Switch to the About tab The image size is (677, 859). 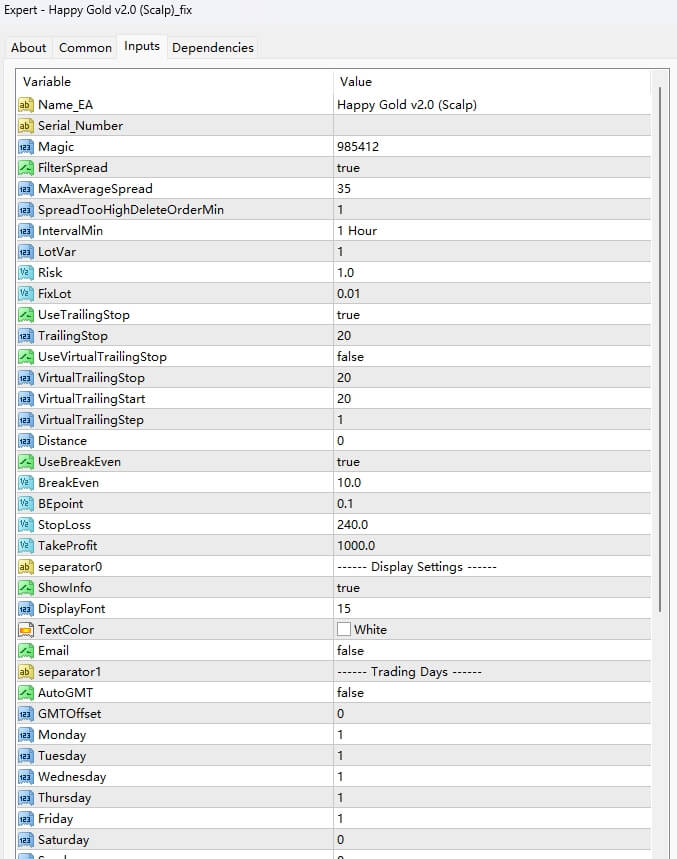point(29,48)
